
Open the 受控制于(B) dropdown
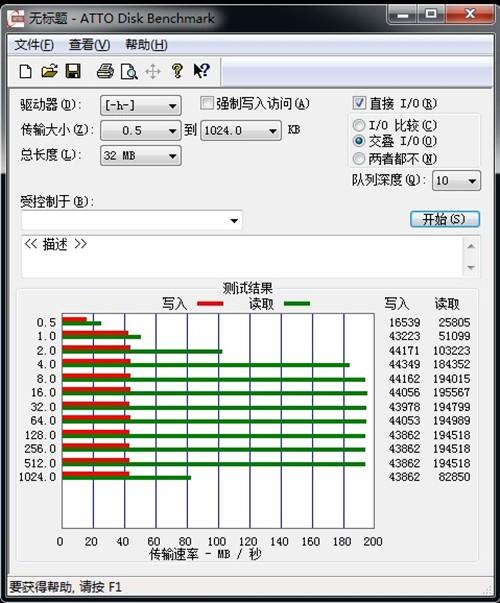[x=132, y=220]
